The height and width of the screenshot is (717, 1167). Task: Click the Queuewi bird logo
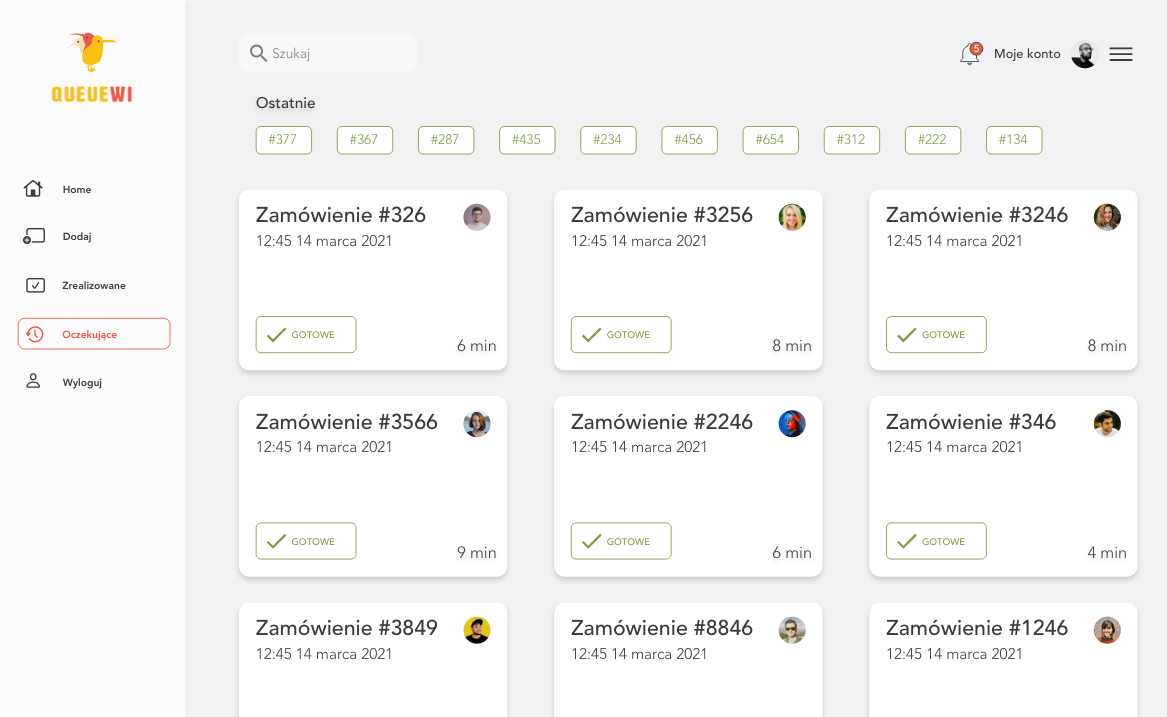pos(92,52)
